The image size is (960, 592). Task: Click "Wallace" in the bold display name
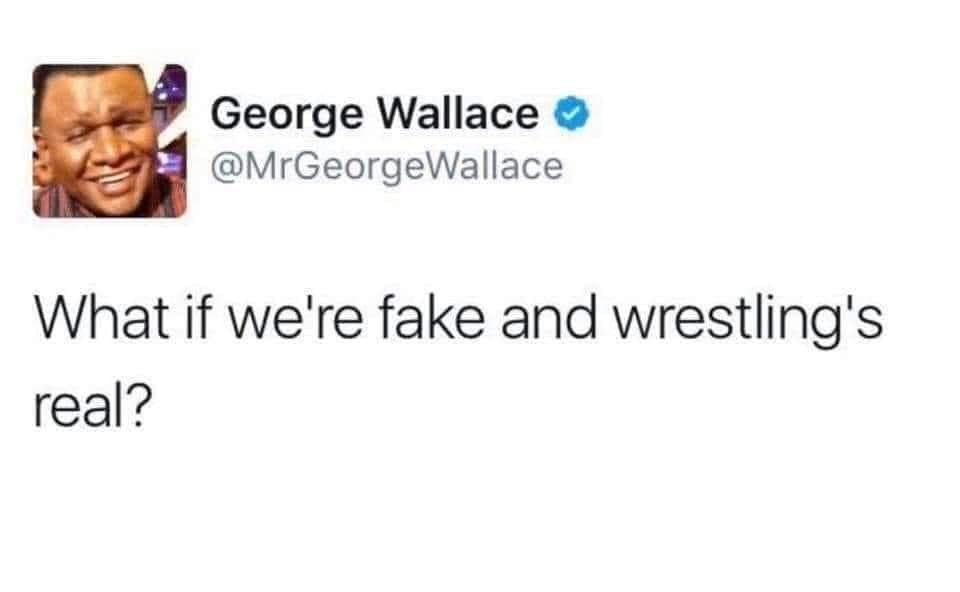pos(458,113)
